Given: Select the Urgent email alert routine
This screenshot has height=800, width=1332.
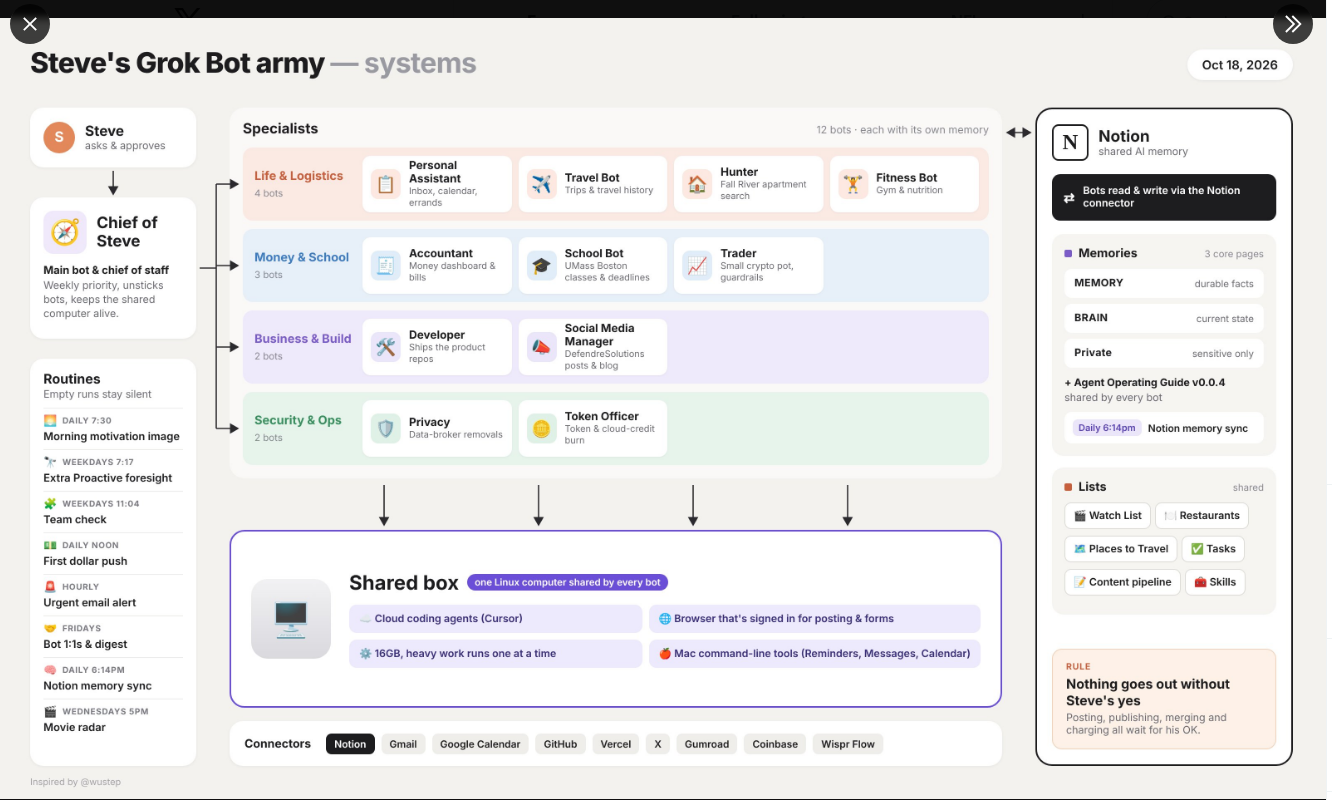Looking at the screenshot, I should pos(112,595).
